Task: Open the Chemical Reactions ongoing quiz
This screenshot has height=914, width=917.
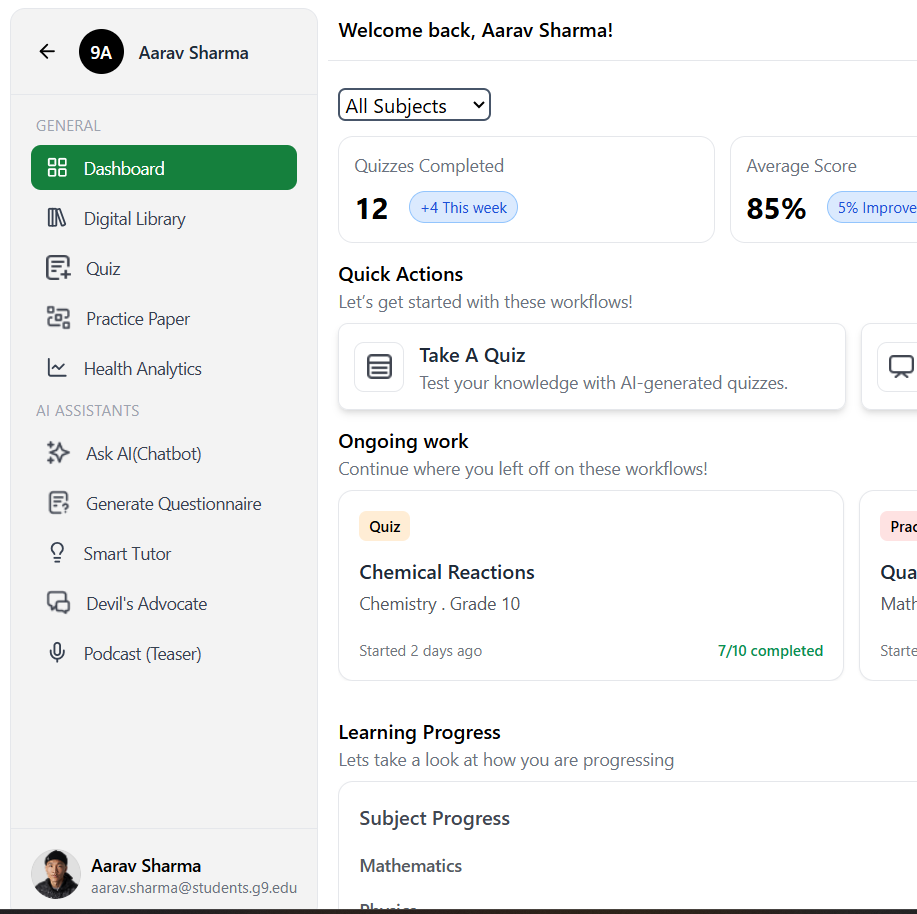Action: 590,585
